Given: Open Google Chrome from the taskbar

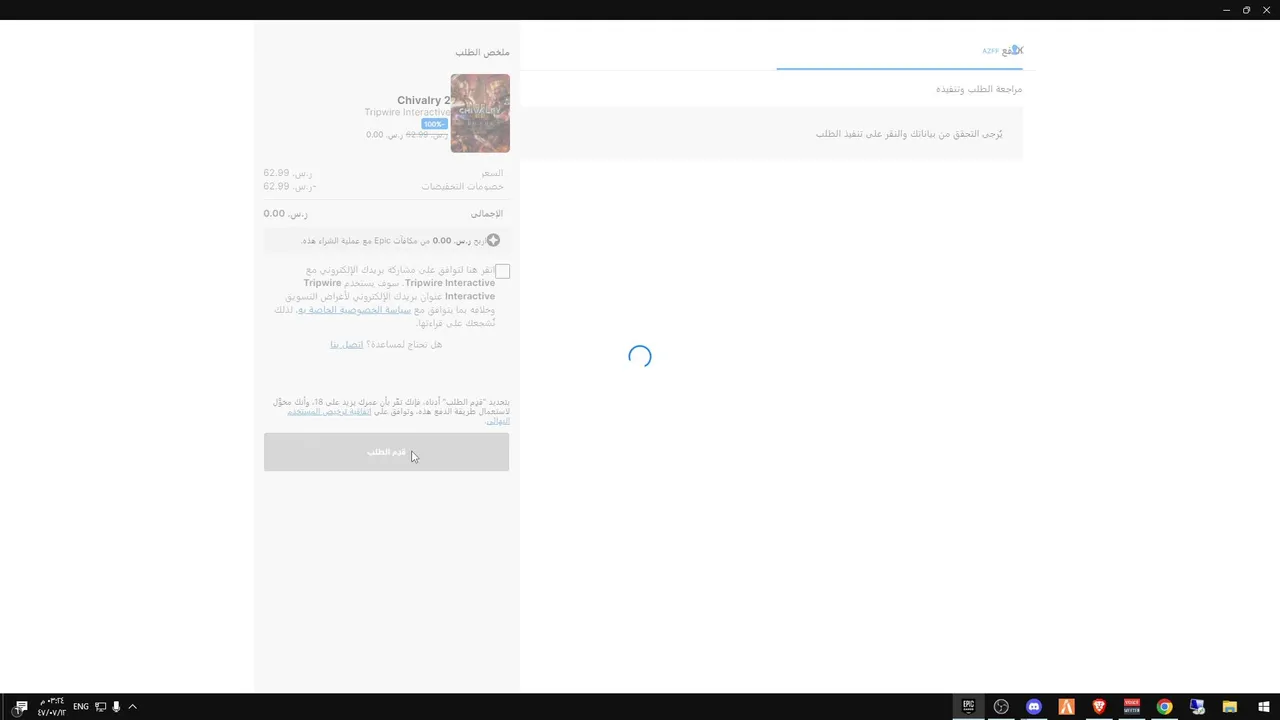Looking at the screenshot, I should (1164, 707).
